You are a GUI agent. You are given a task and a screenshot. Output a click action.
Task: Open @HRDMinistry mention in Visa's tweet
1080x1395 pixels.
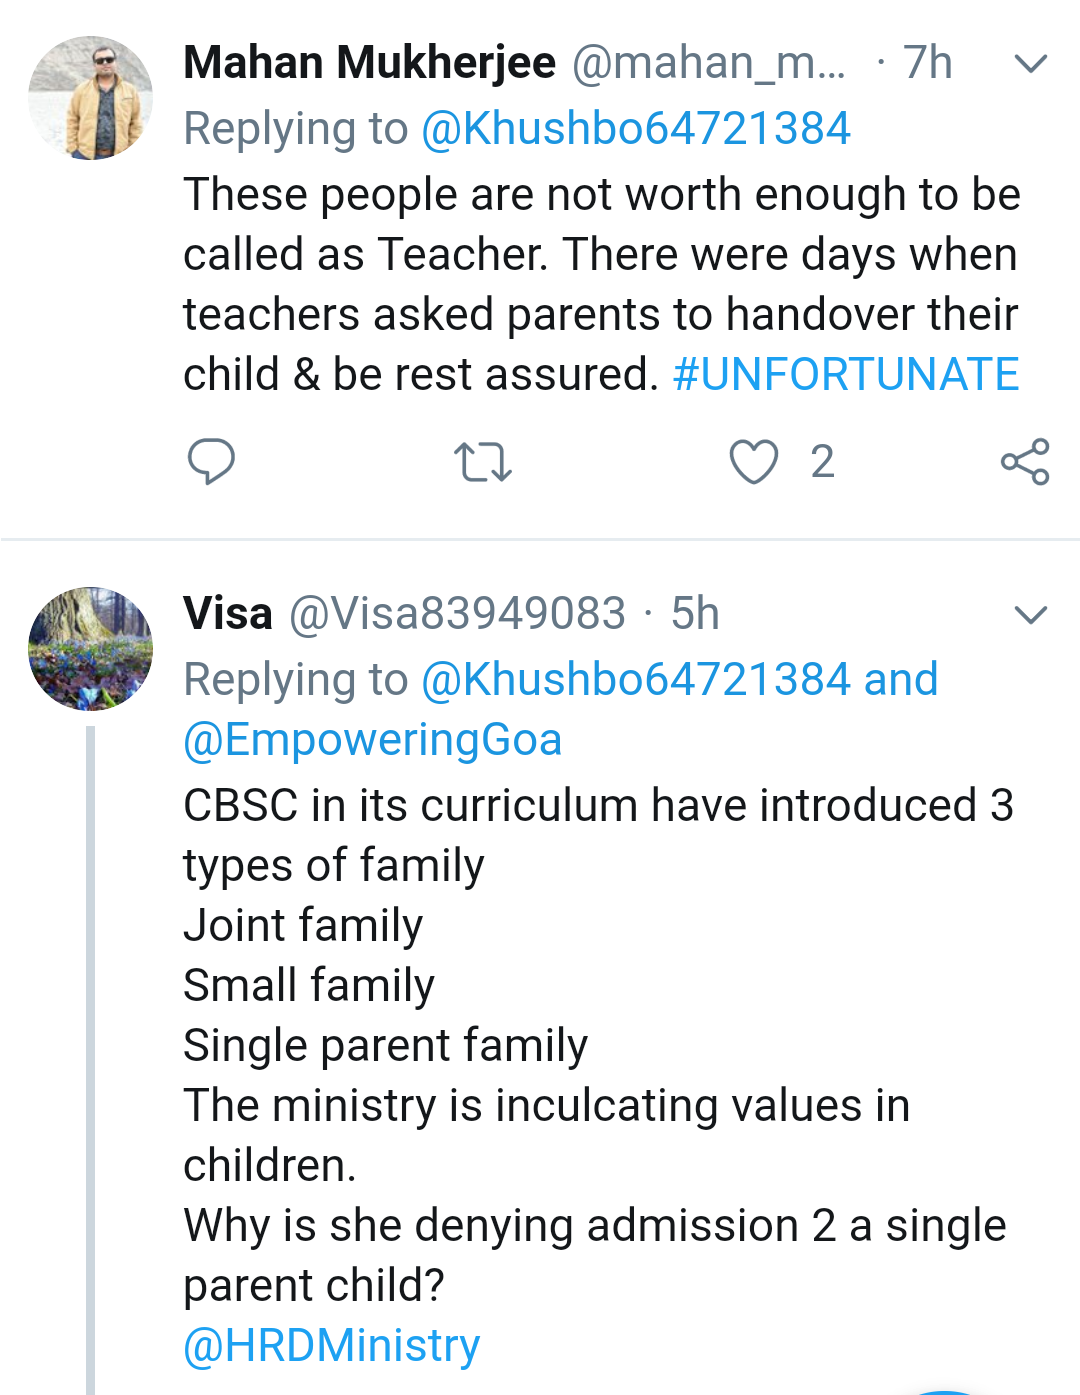332,1346
